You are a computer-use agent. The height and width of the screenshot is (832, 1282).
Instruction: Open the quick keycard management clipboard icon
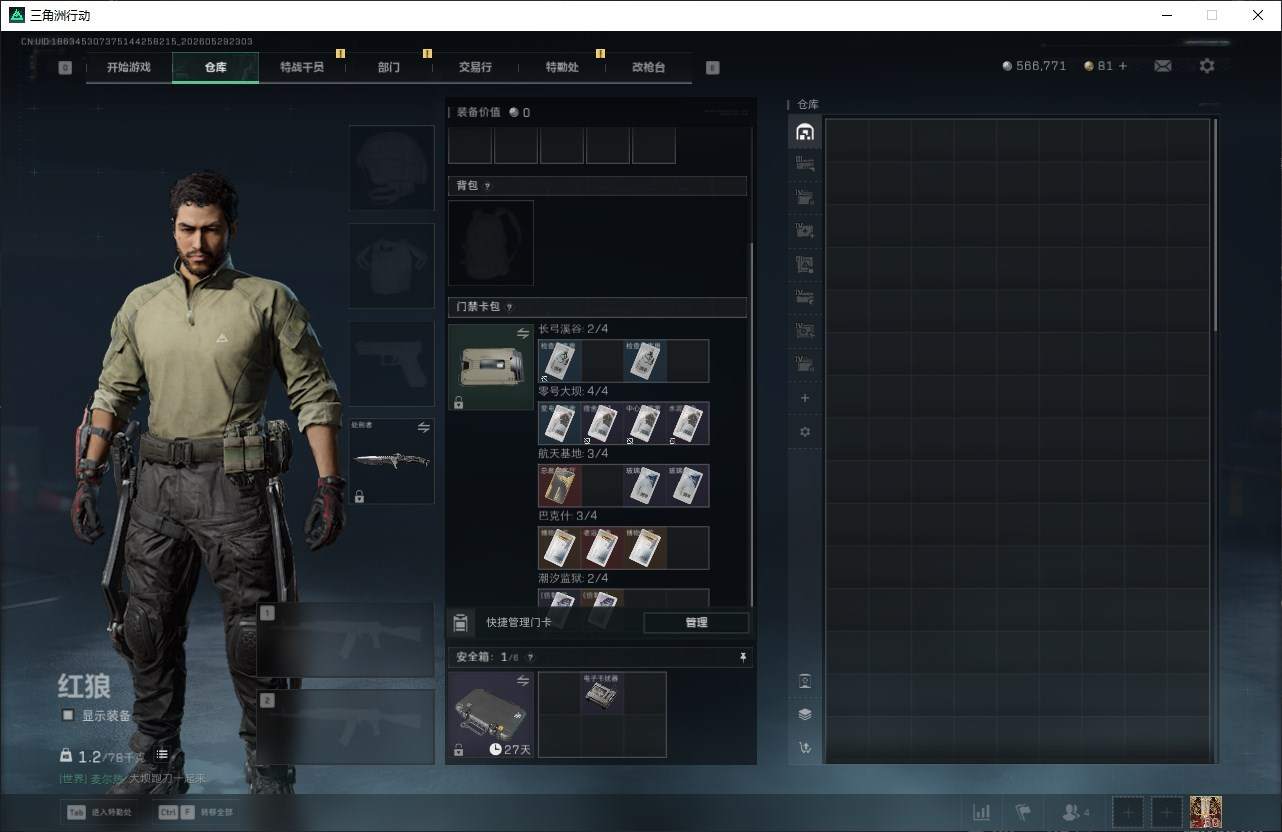[x=460, y=623]
